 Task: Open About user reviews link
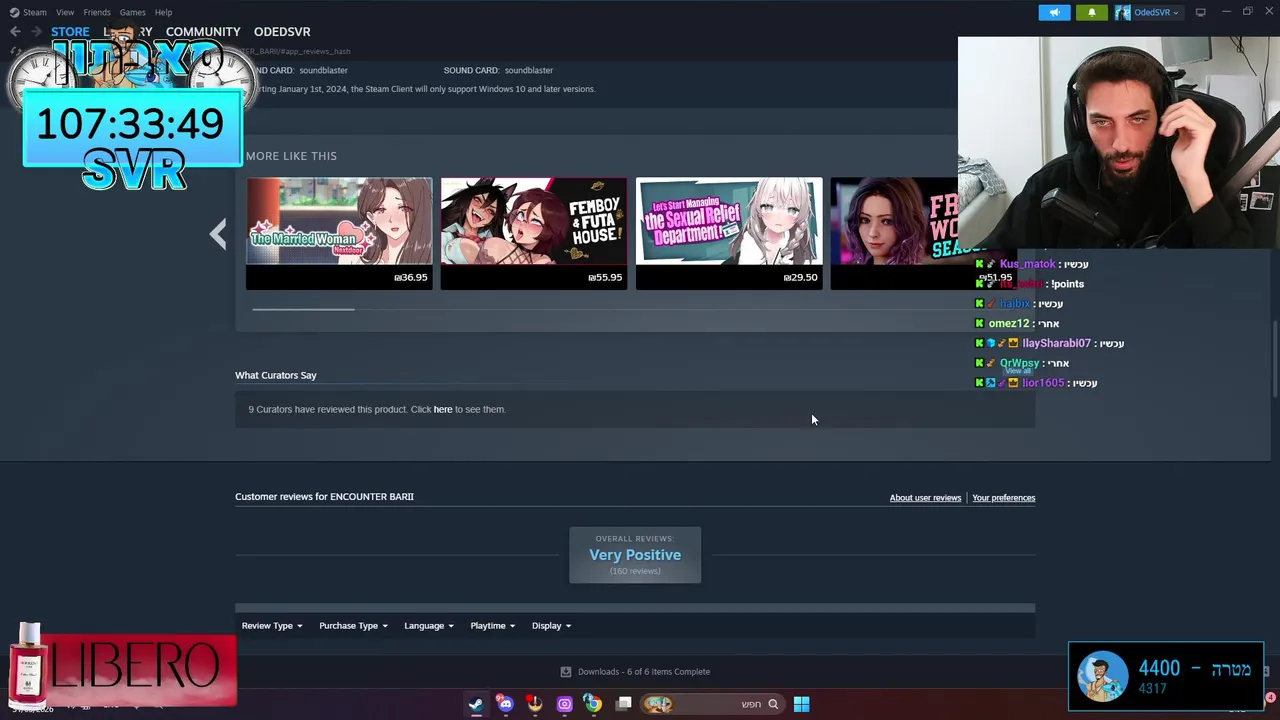click(x=925, y=498)
